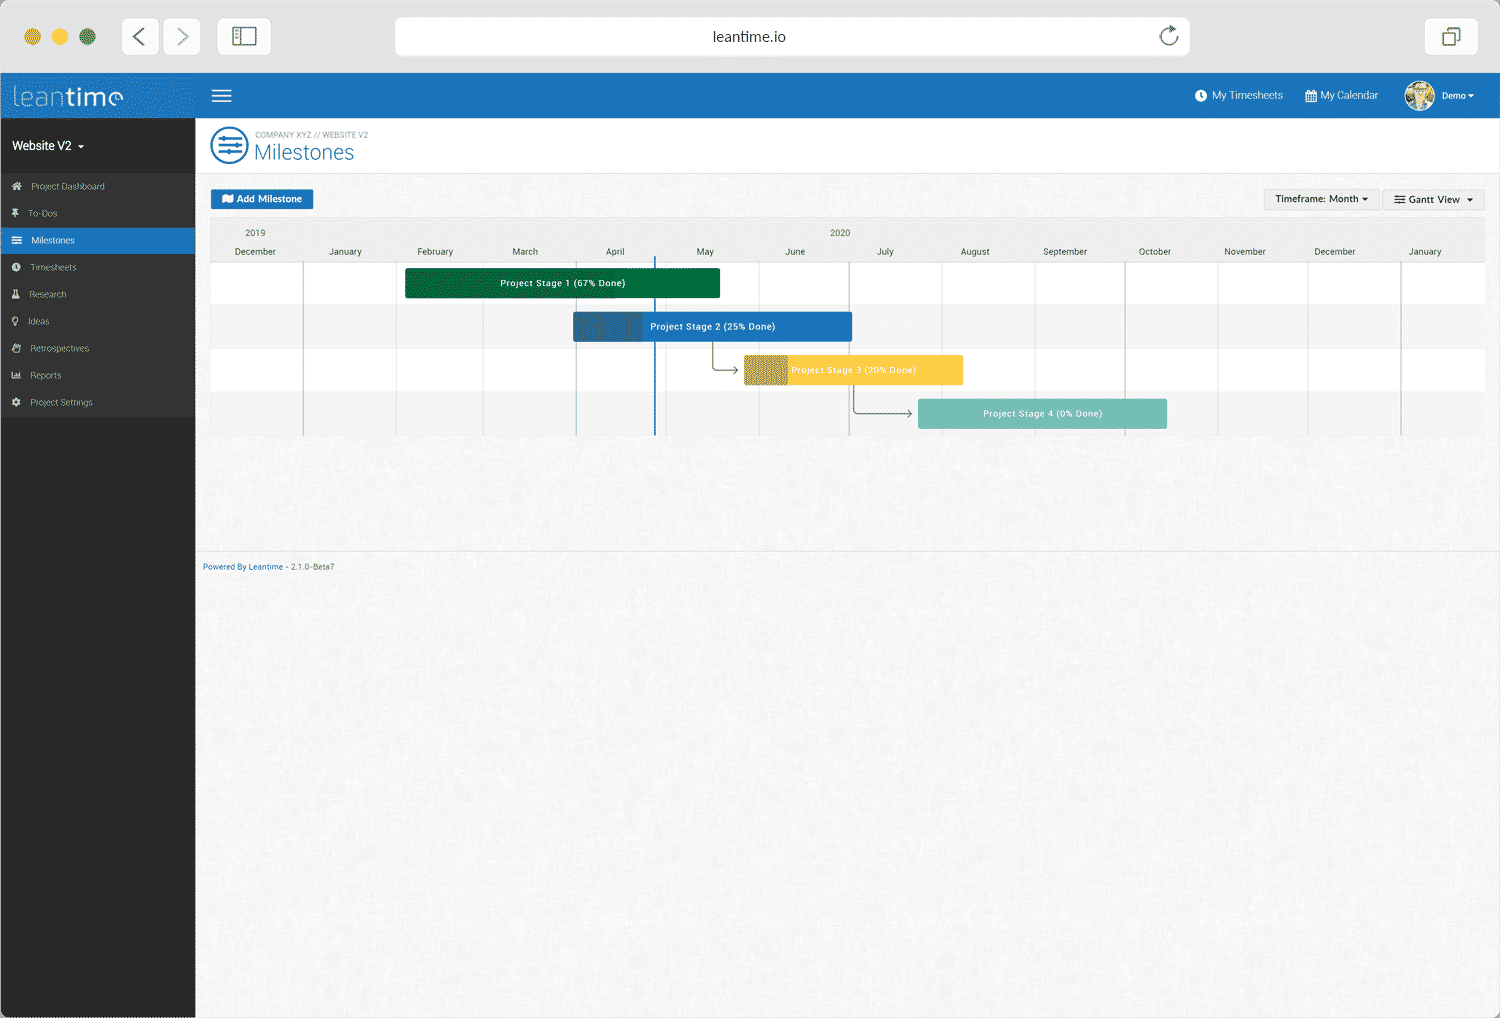Click the Add Milestone button
Screen dimensions: 1500x1018
coord(261,199)
